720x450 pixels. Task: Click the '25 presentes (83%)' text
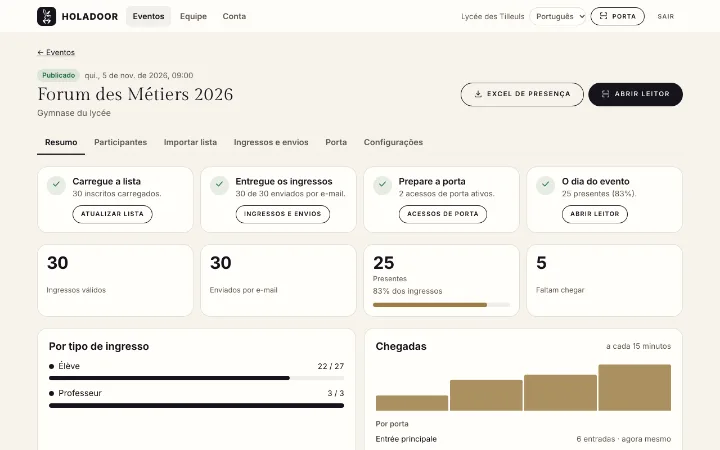click(599, 194)
